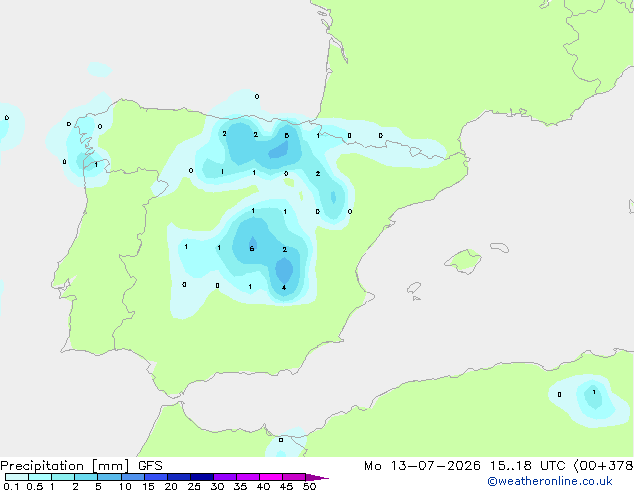Image resolution: width=634 pixels, height=490 pixels.
Task: Click the 20–25 mm legend color swatch
Action: point(179,477)
